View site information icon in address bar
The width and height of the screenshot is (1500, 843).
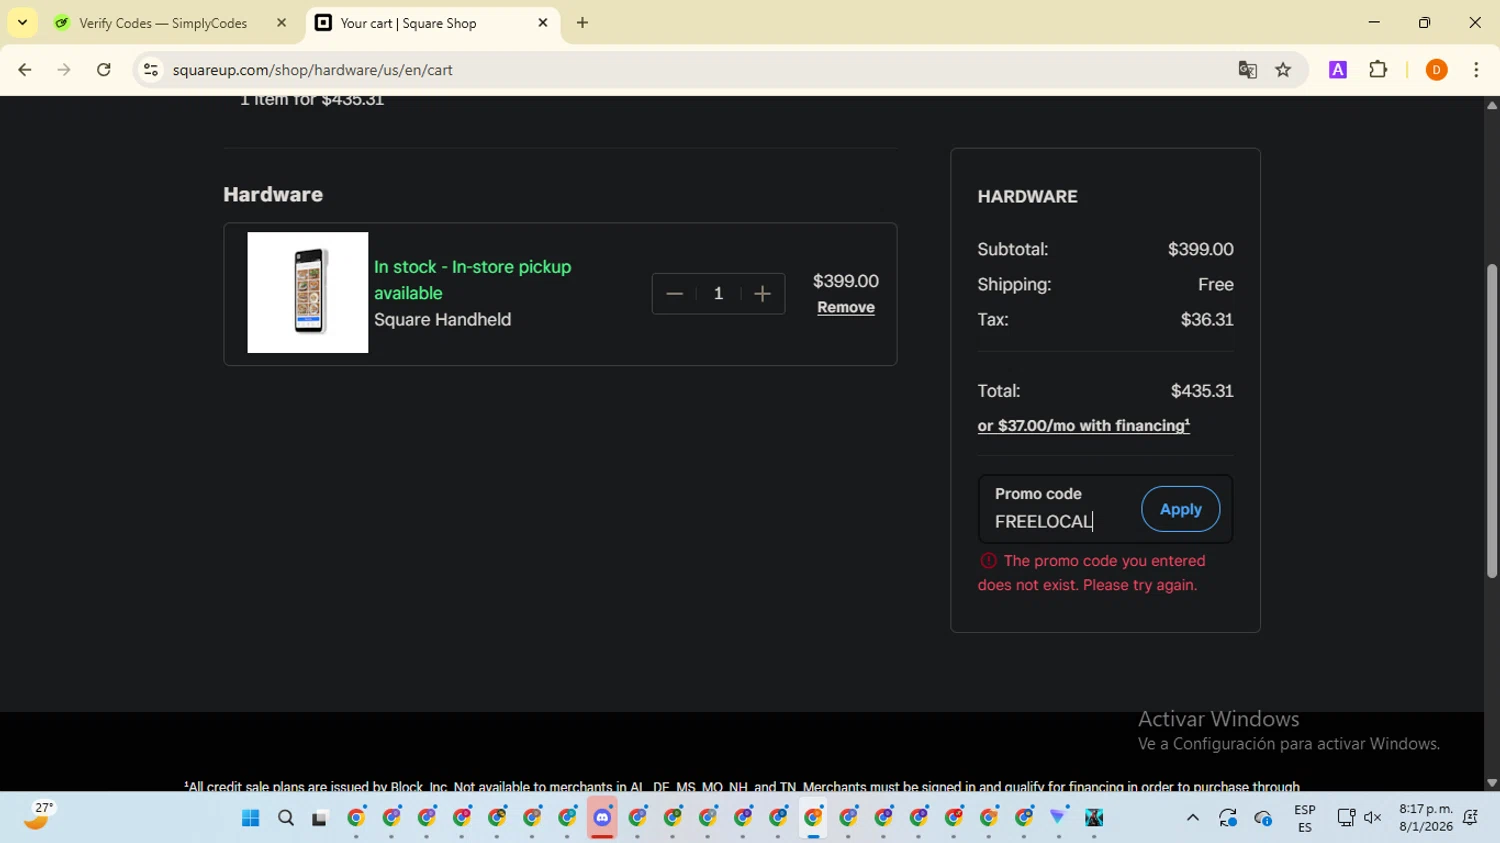click(x=151, y=70)
